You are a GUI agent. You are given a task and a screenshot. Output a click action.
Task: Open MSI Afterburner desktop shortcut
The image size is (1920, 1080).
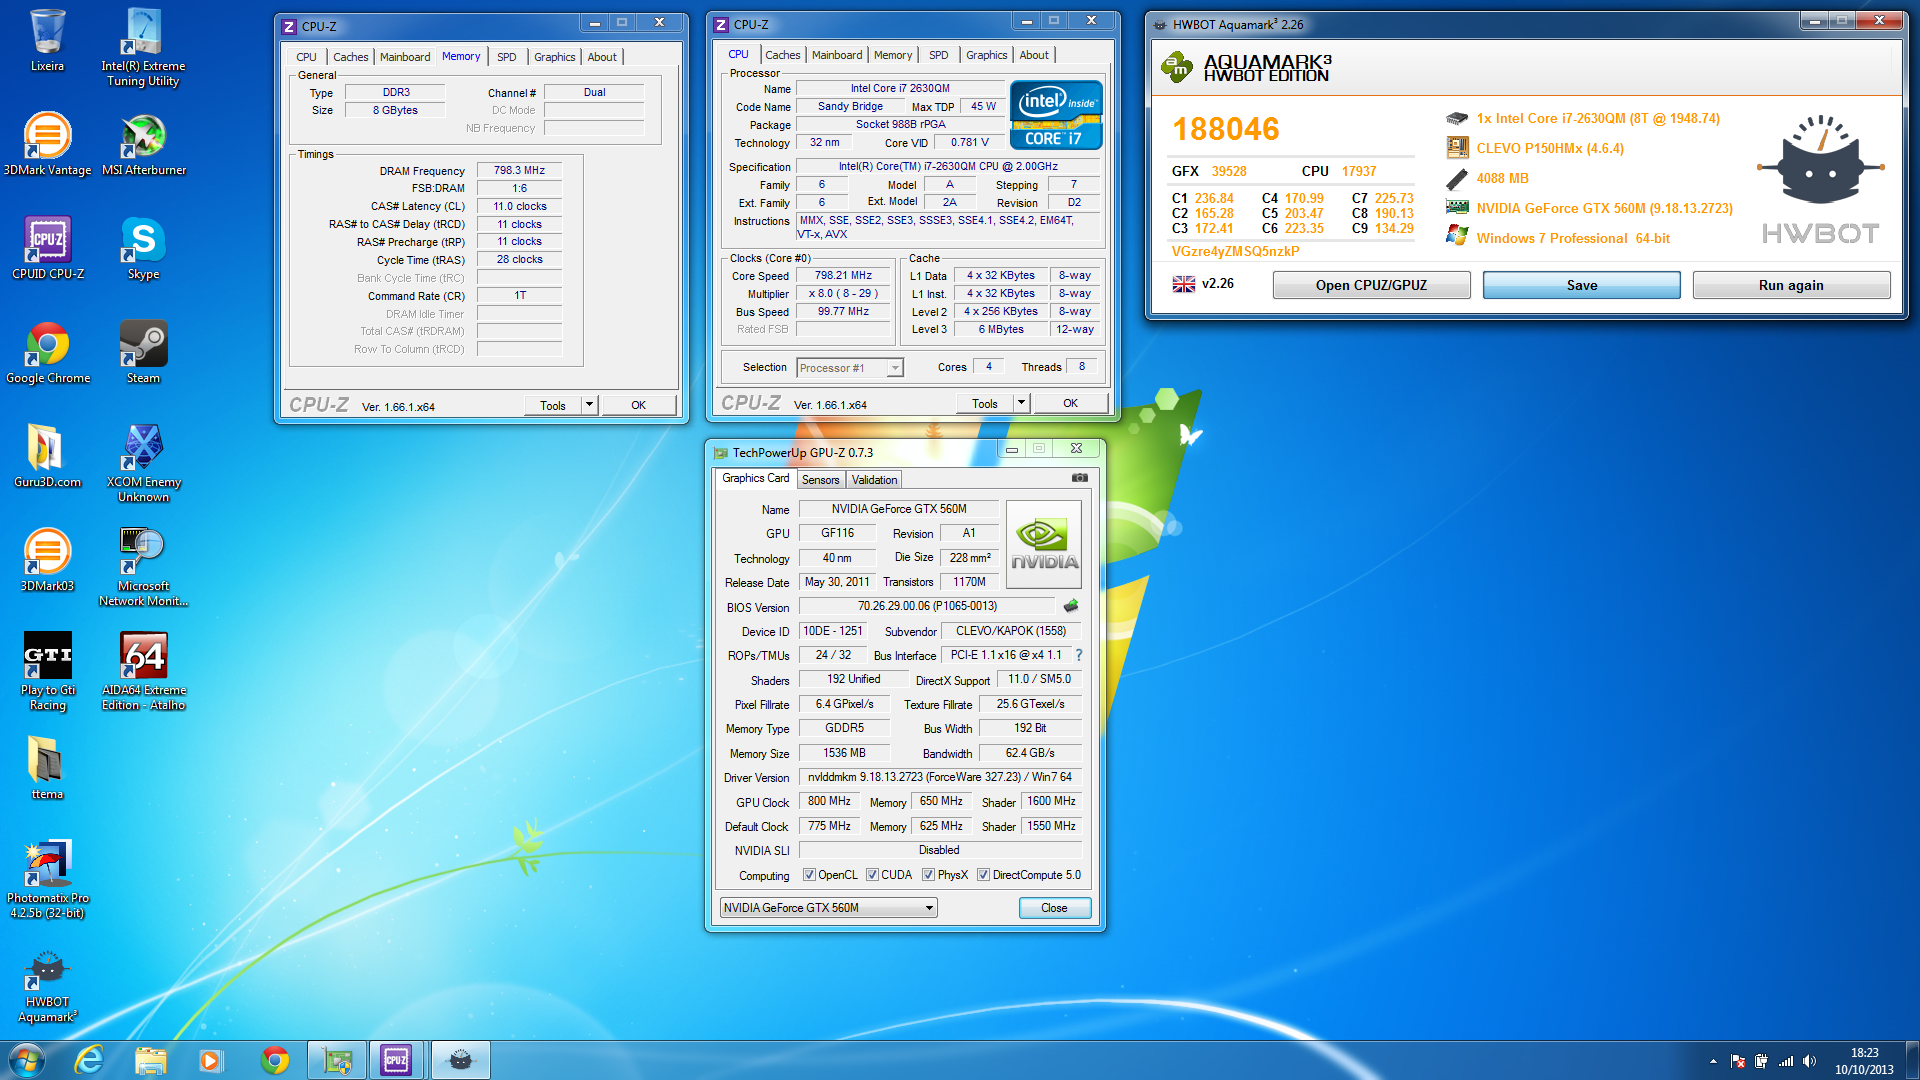143,144
